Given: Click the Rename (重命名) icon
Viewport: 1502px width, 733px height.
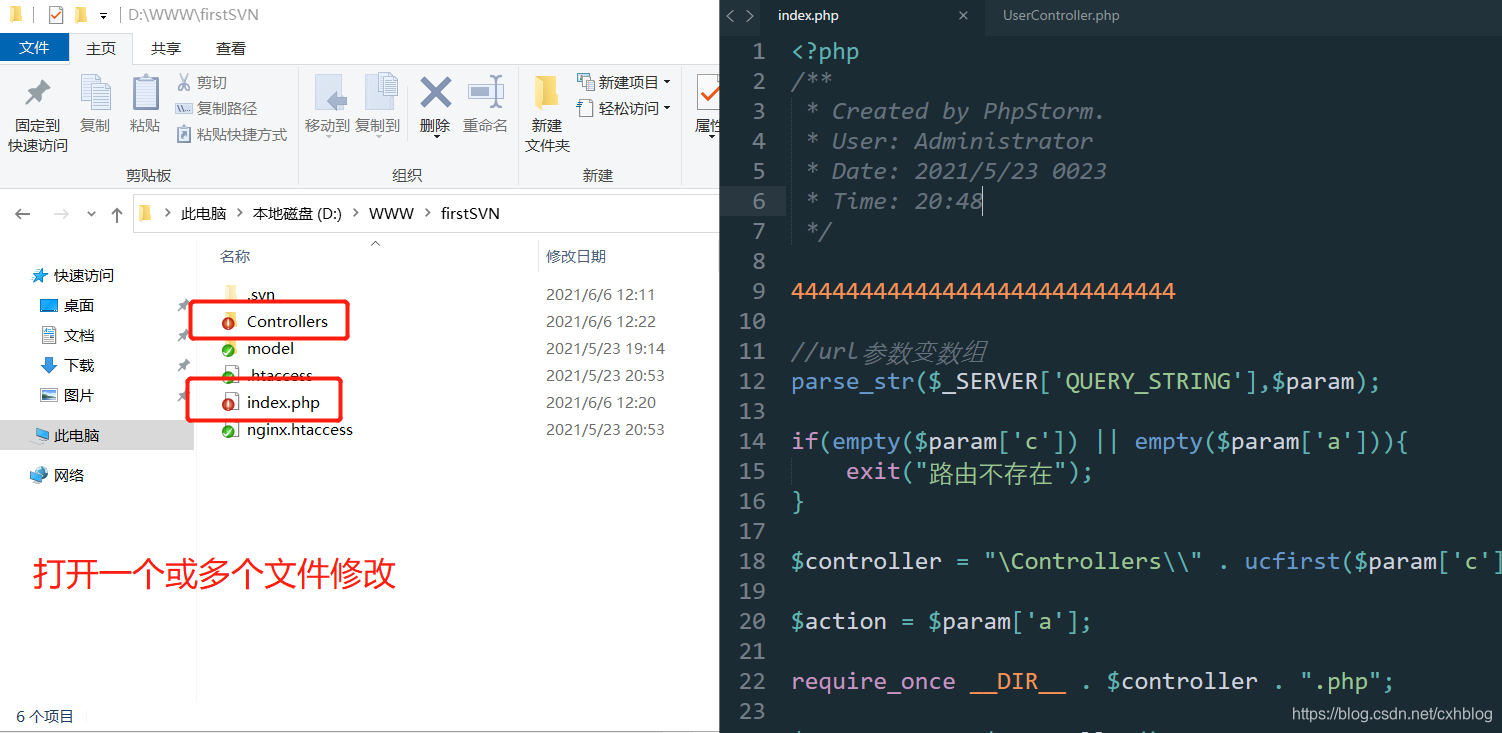Looking at the screenshot, I should [486, 93].
